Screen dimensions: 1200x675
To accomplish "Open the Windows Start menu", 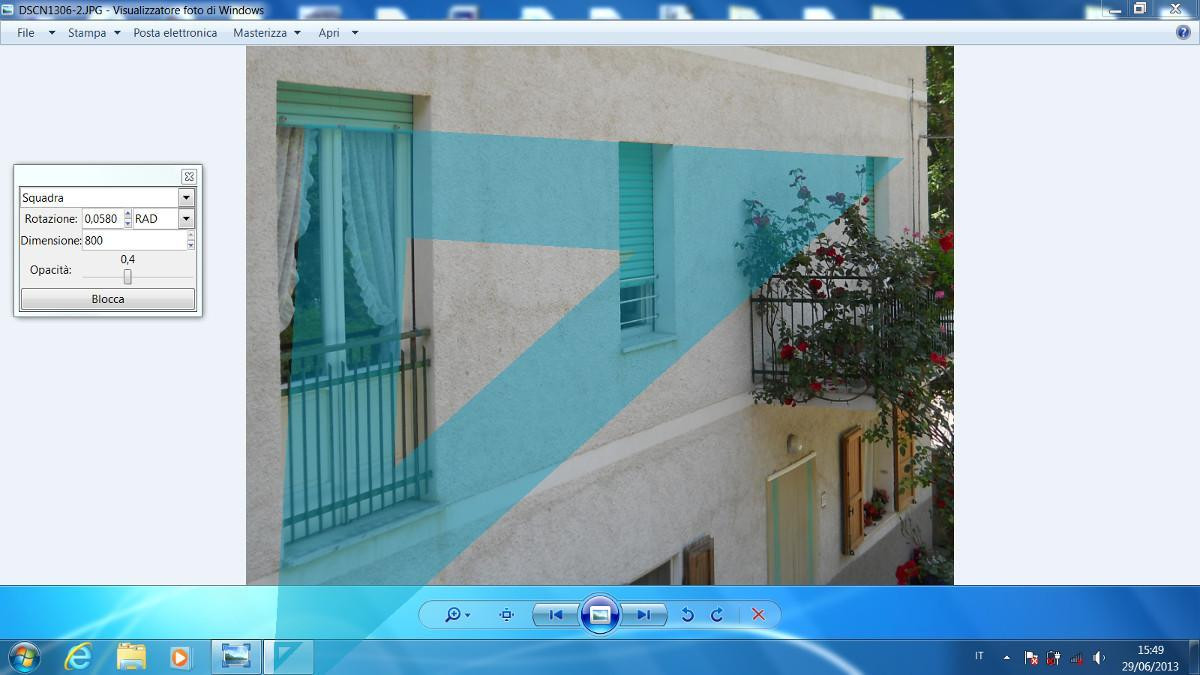I will click(23, 657).
